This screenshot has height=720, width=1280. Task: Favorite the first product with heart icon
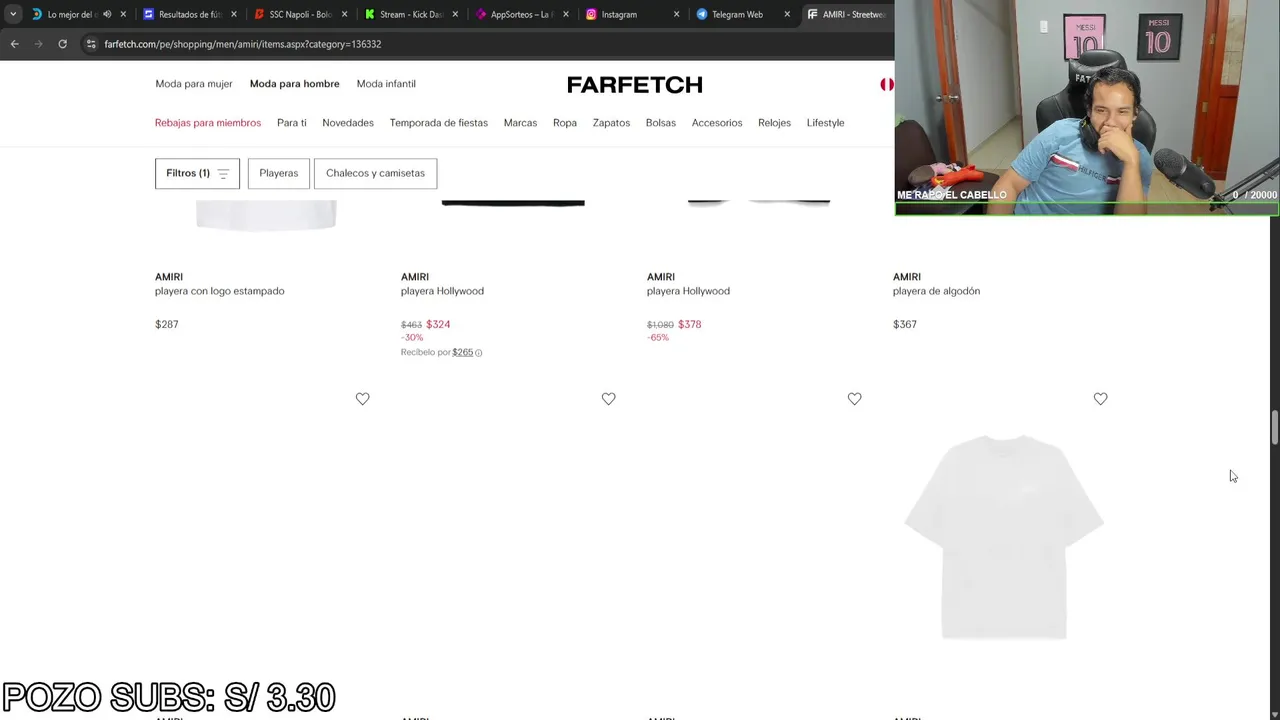tap(362, 399)
